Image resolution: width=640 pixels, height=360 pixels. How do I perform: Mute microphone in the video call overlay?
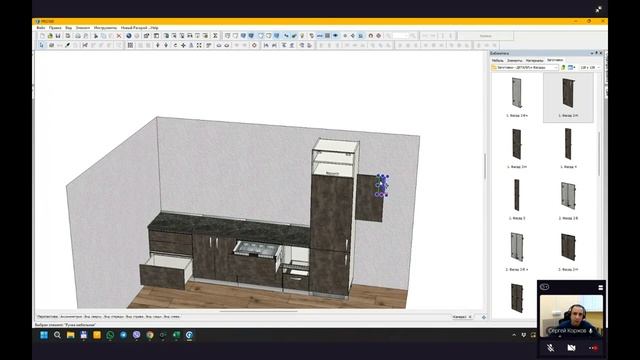point(550,348)
